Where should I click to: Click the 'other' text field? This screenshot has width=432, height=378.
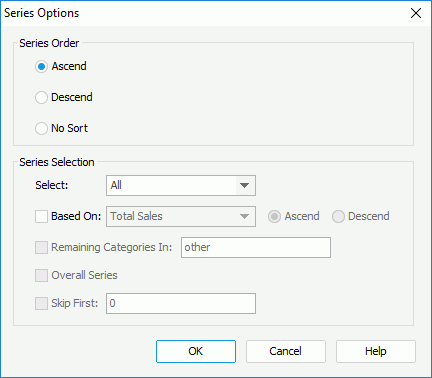(256, 247)
